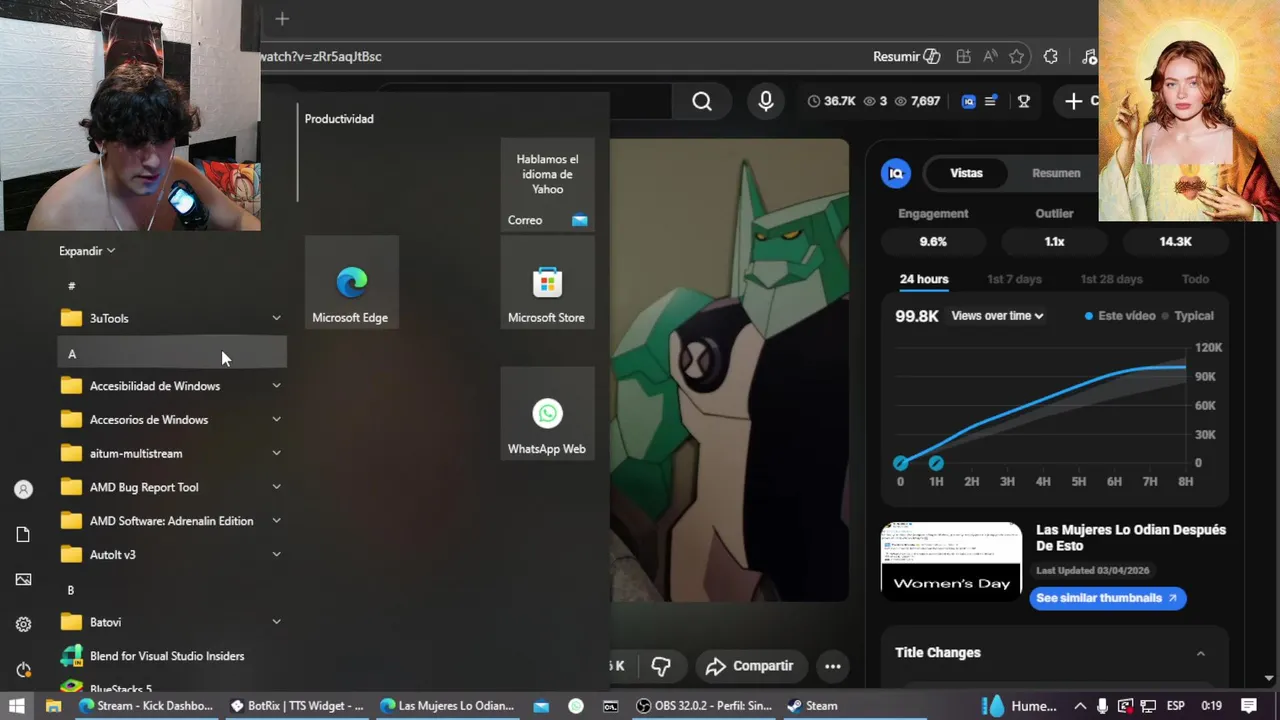This screenshot has width=1280, height=720.
Task: Switch to OBS 32.0.2 taskbar window
Action: point(705,706)
